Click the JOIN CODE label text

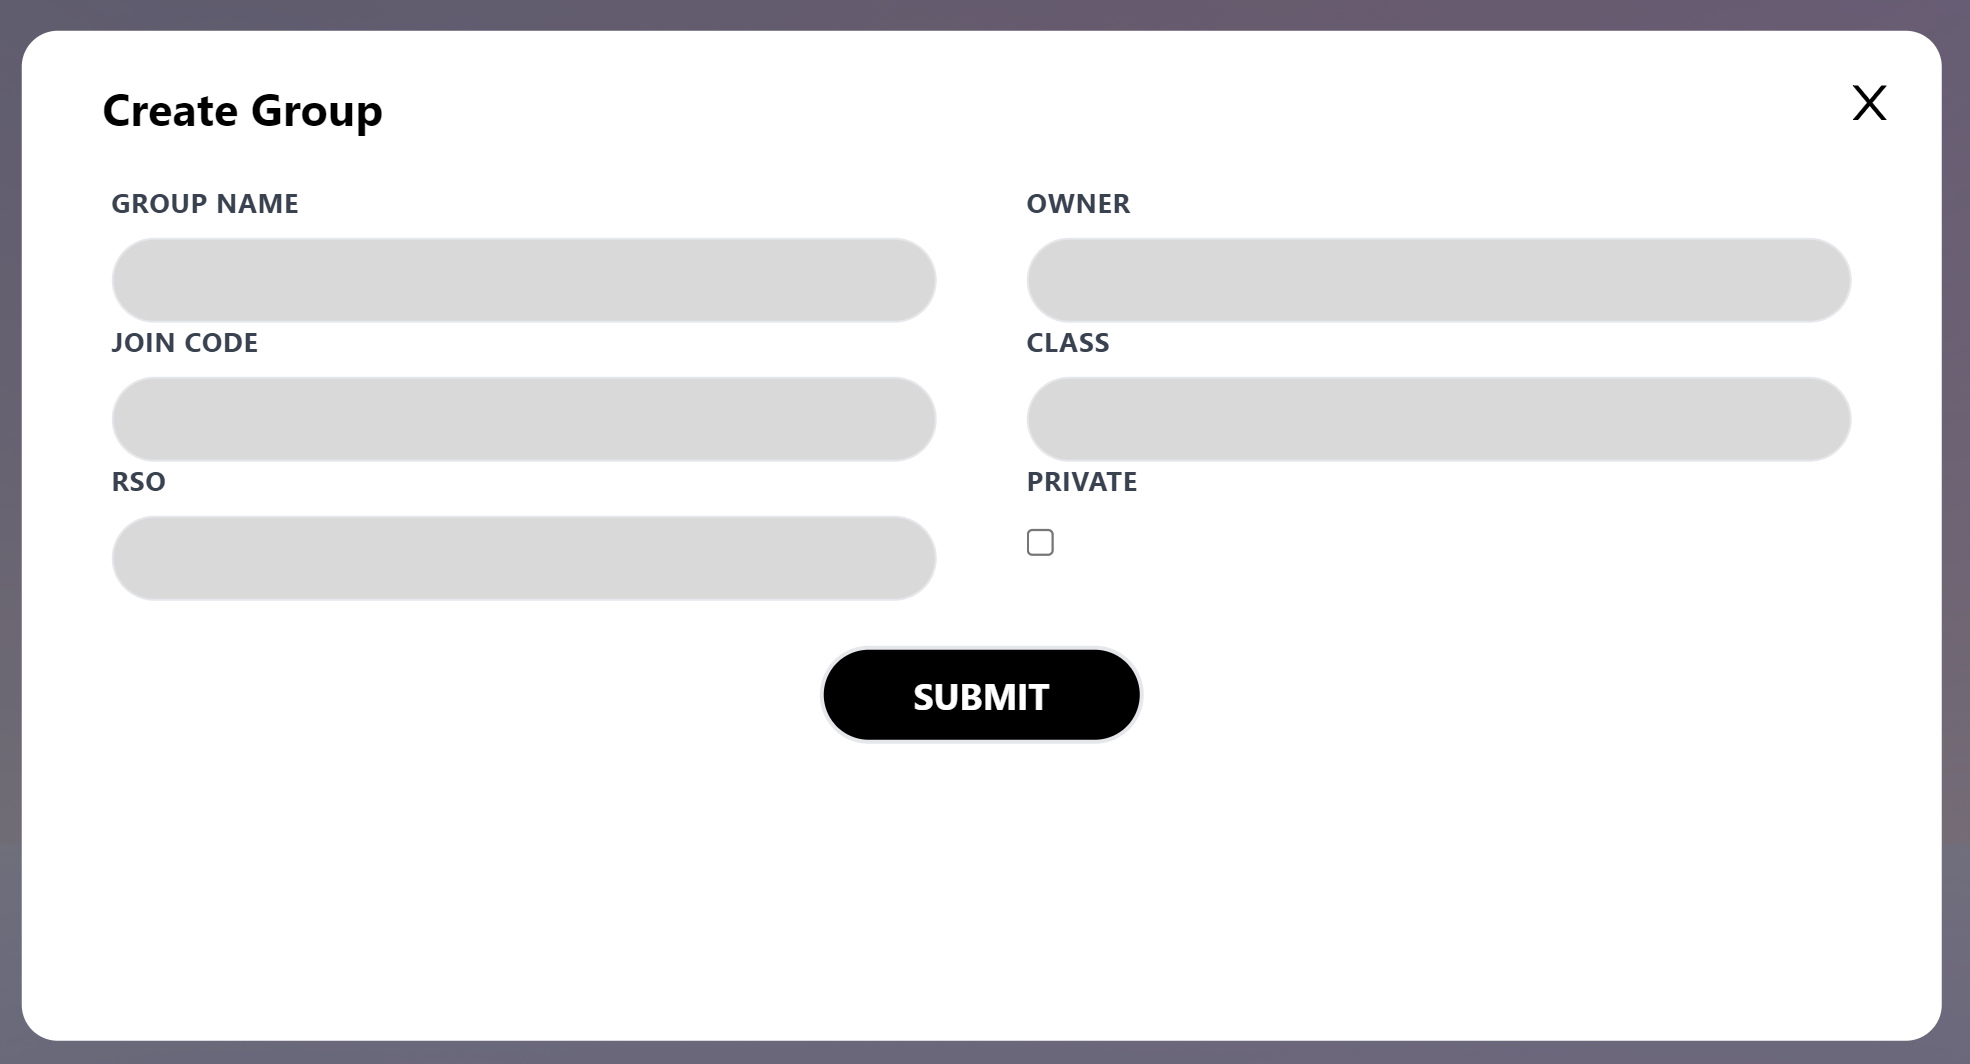point(185,343)
